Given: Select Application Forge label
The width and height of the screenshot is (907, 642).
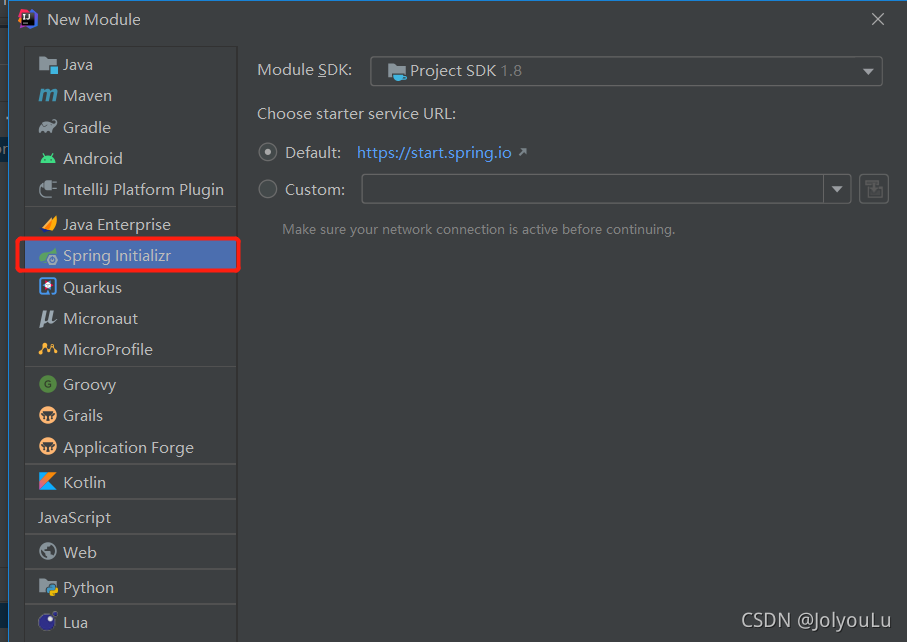Looking at the screenshot, I should tap(128, 448).
